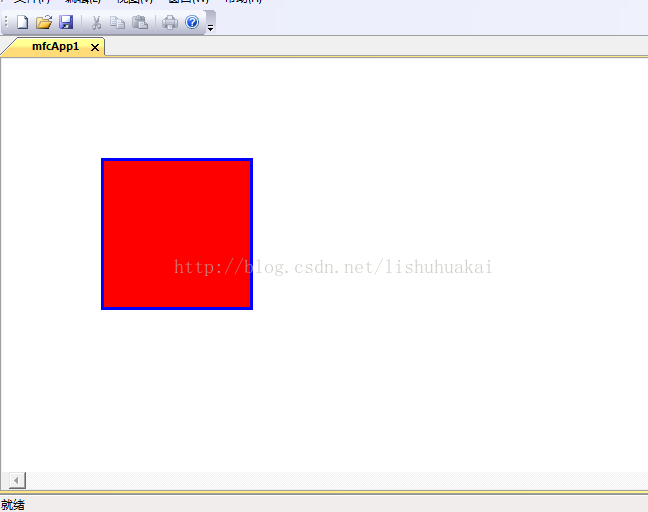Select the mfcApp1 document tab
Screen dimensions: 648x512
[55, 46]
